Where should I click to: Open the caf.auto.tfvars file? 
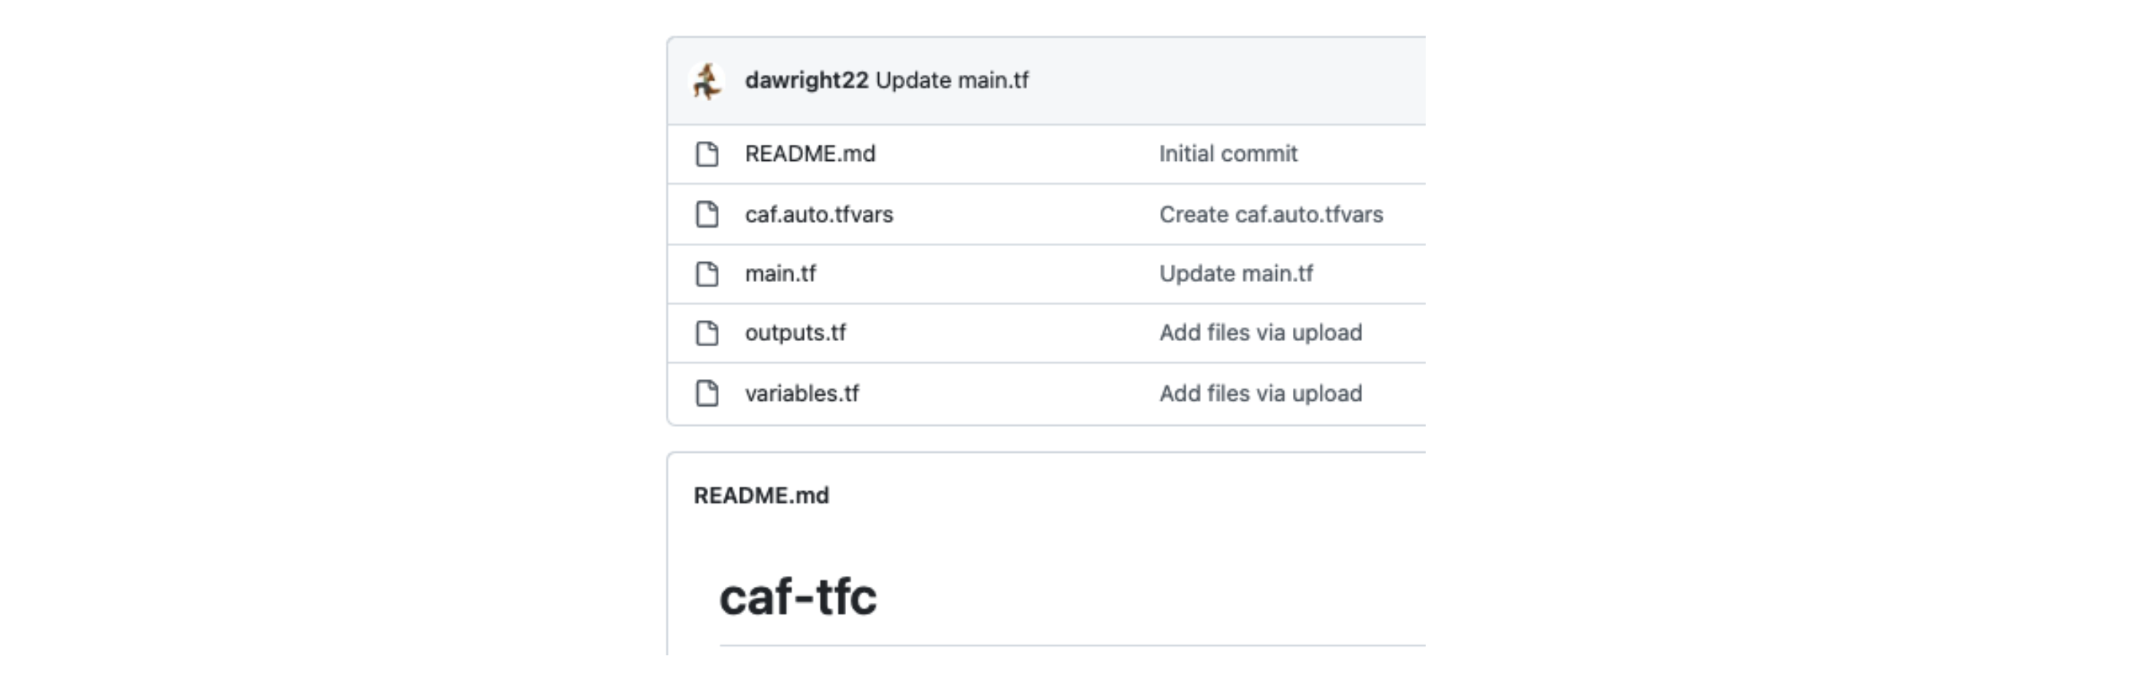pyautogui.click(x=822, y=214)
